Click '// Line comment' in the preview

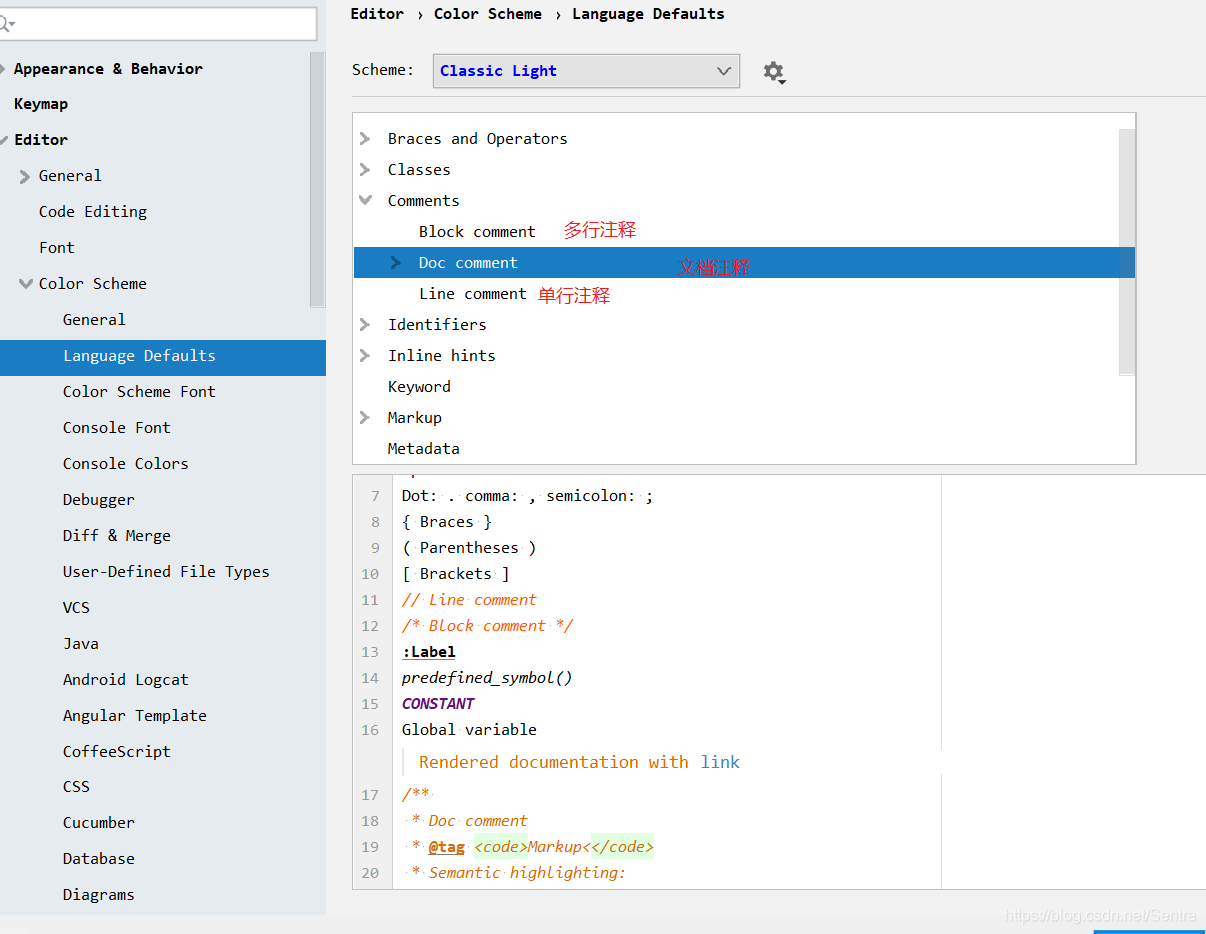(469, 600)
